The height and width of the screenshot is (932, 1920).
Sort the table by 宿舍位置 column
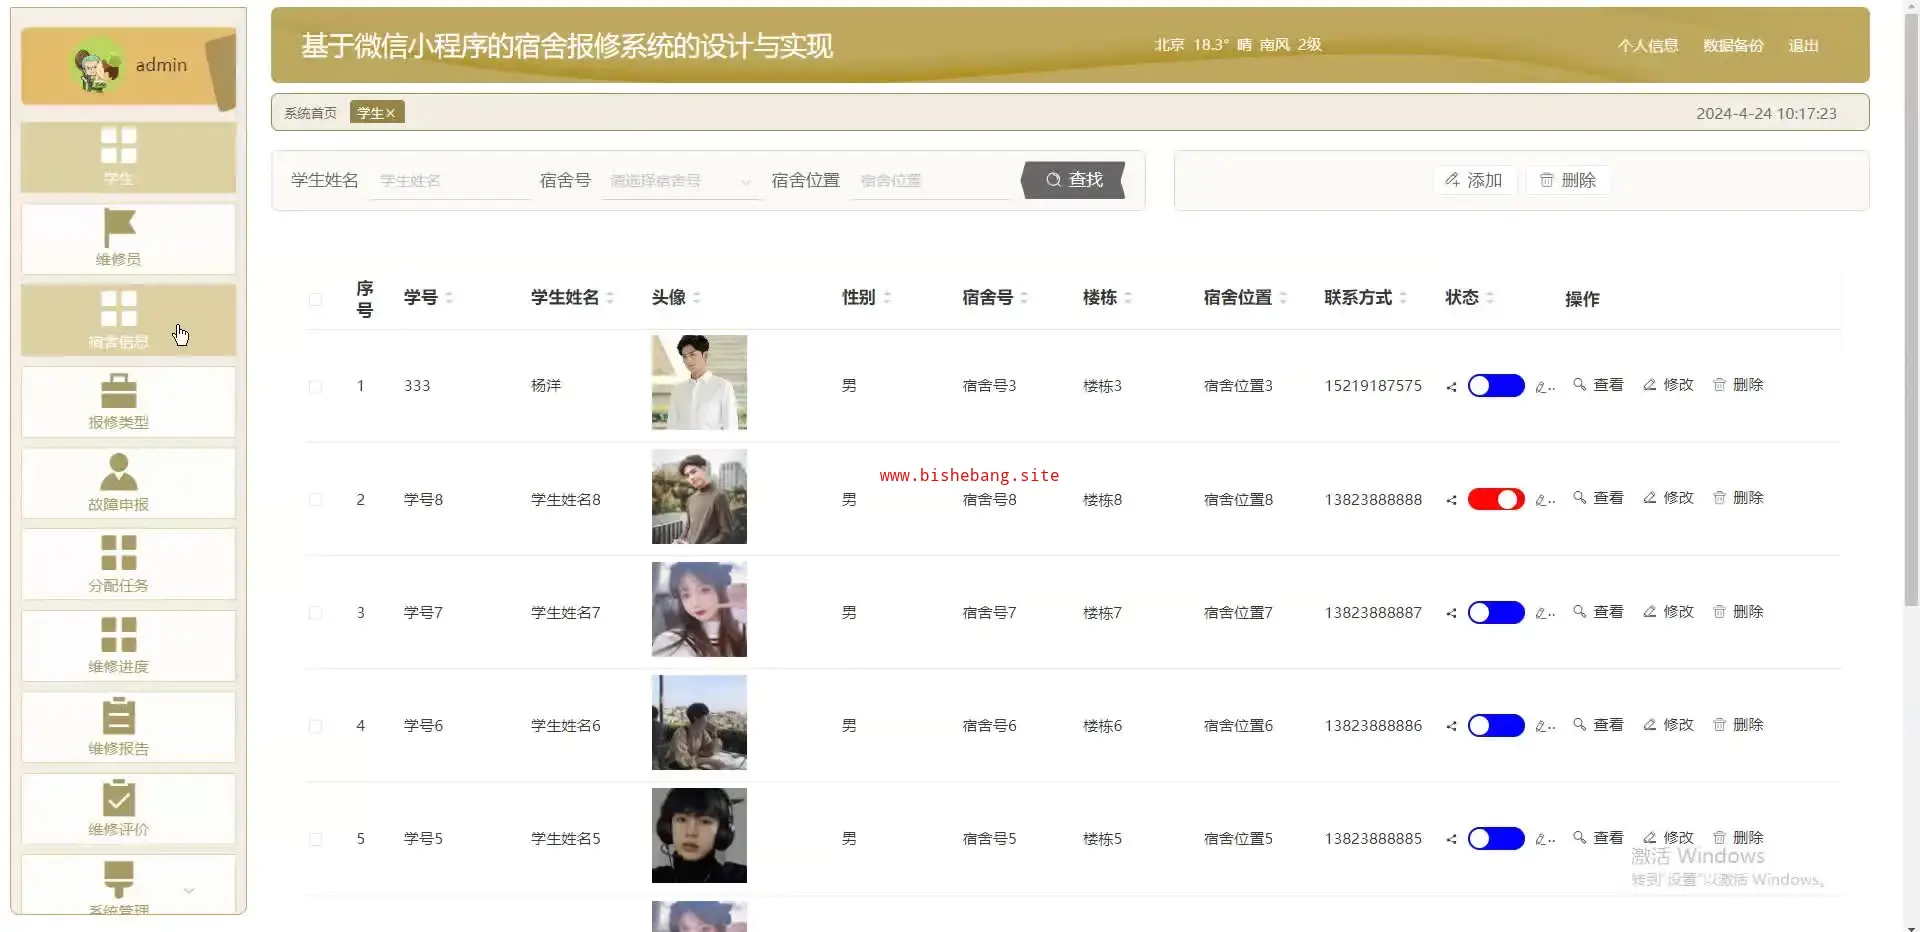pos(1283,297)
